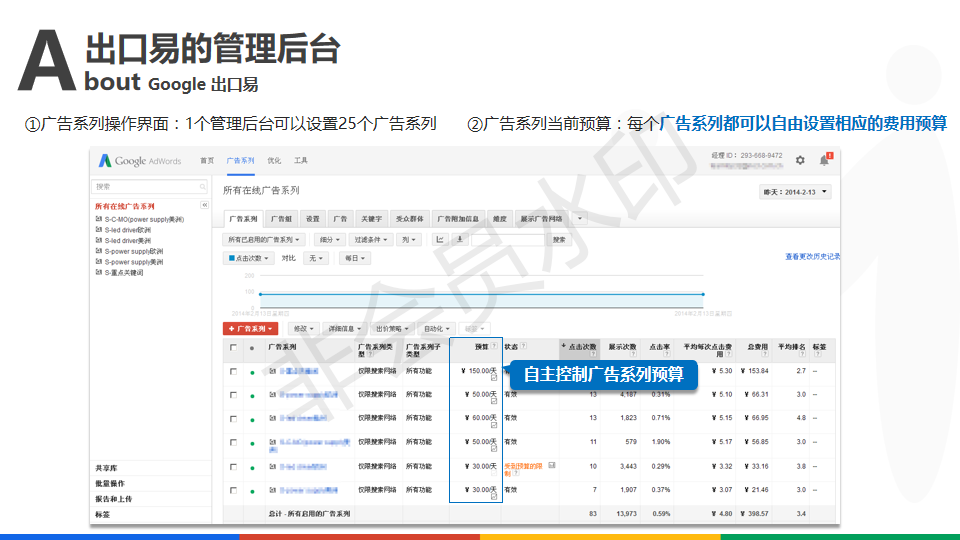Check the notifications bell icon
Screen dimensions: 960x540
pyautogui.click(x=825, y=160)
